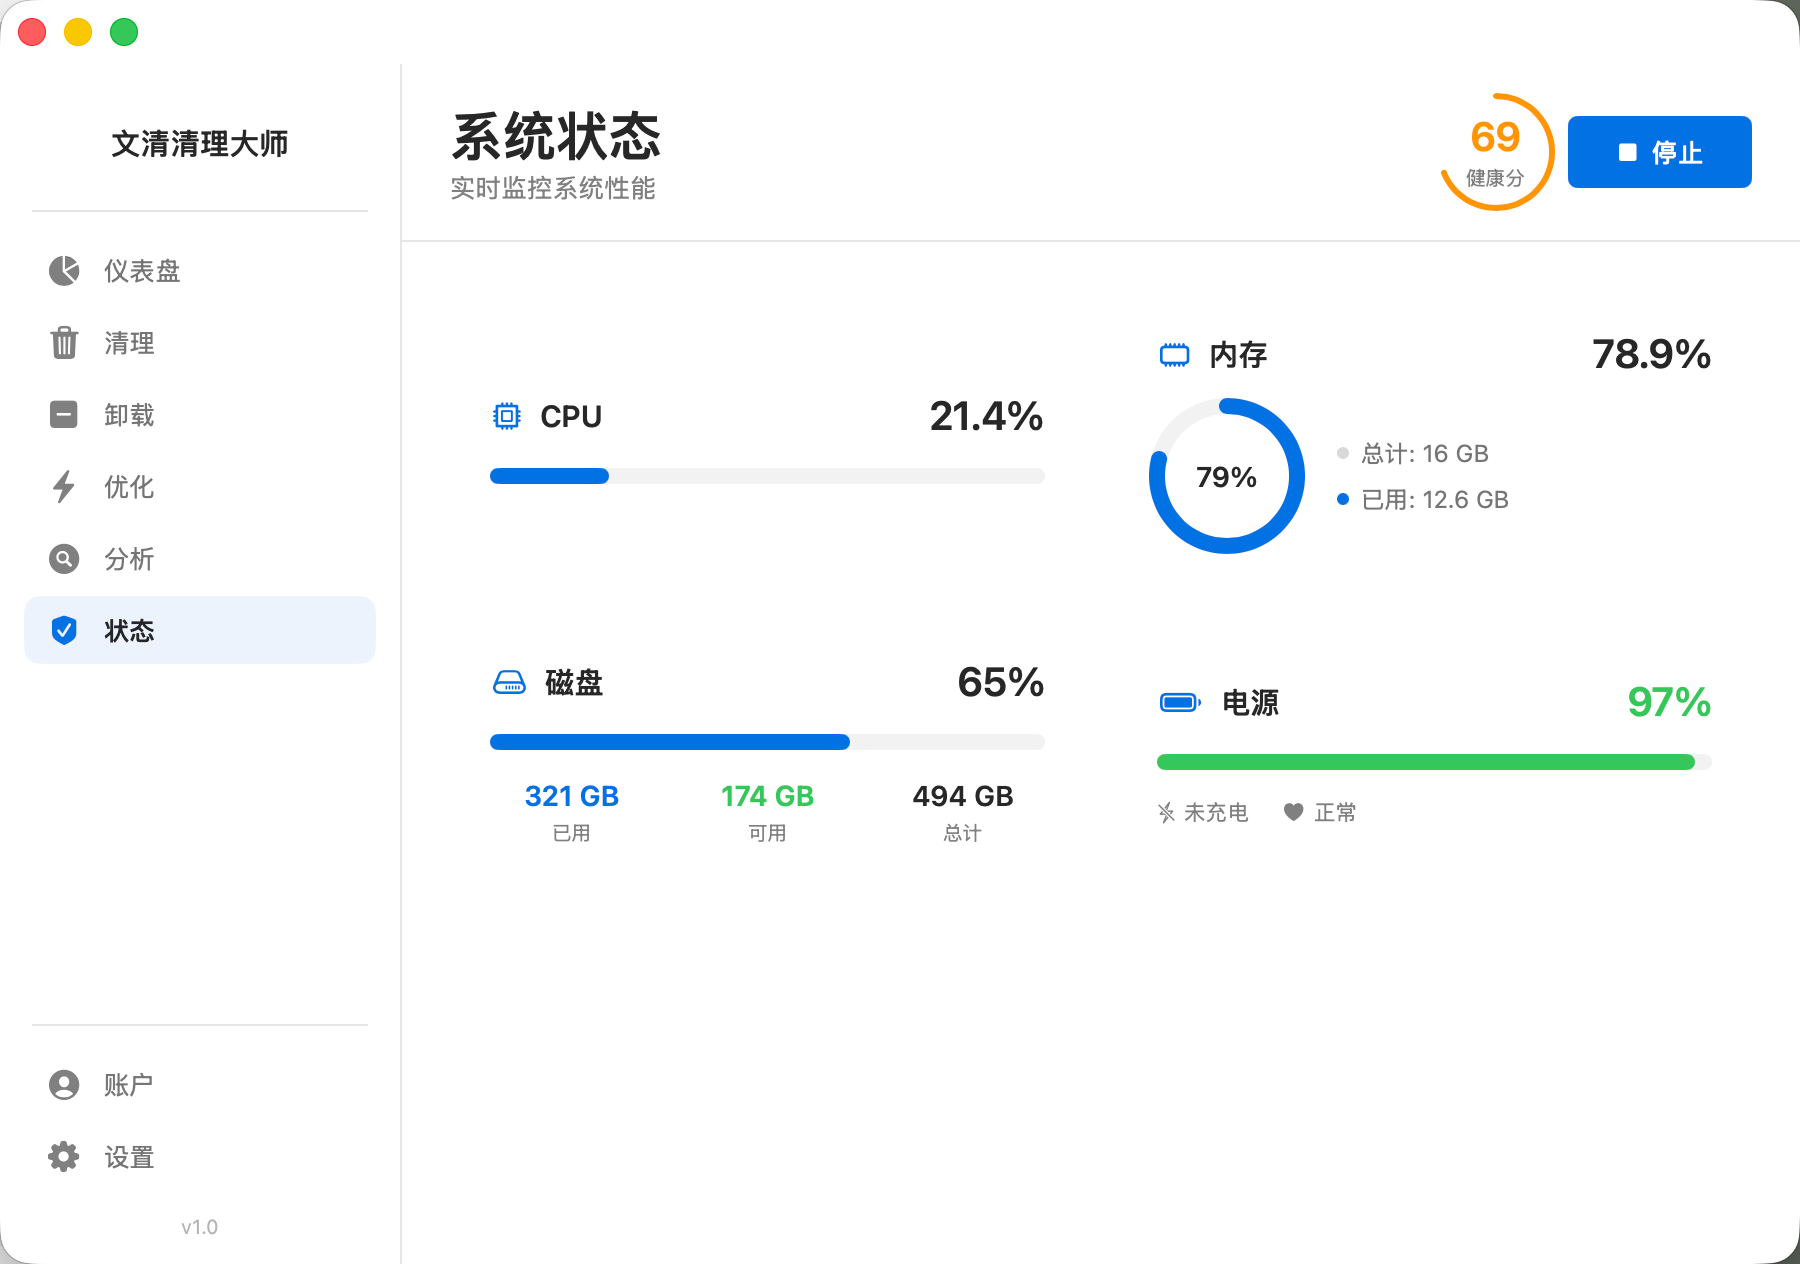The height and width of the screenshot is (1264, 1800).
Task: Click the uninstall minus-box icon
Action: (x=64, y=415)
